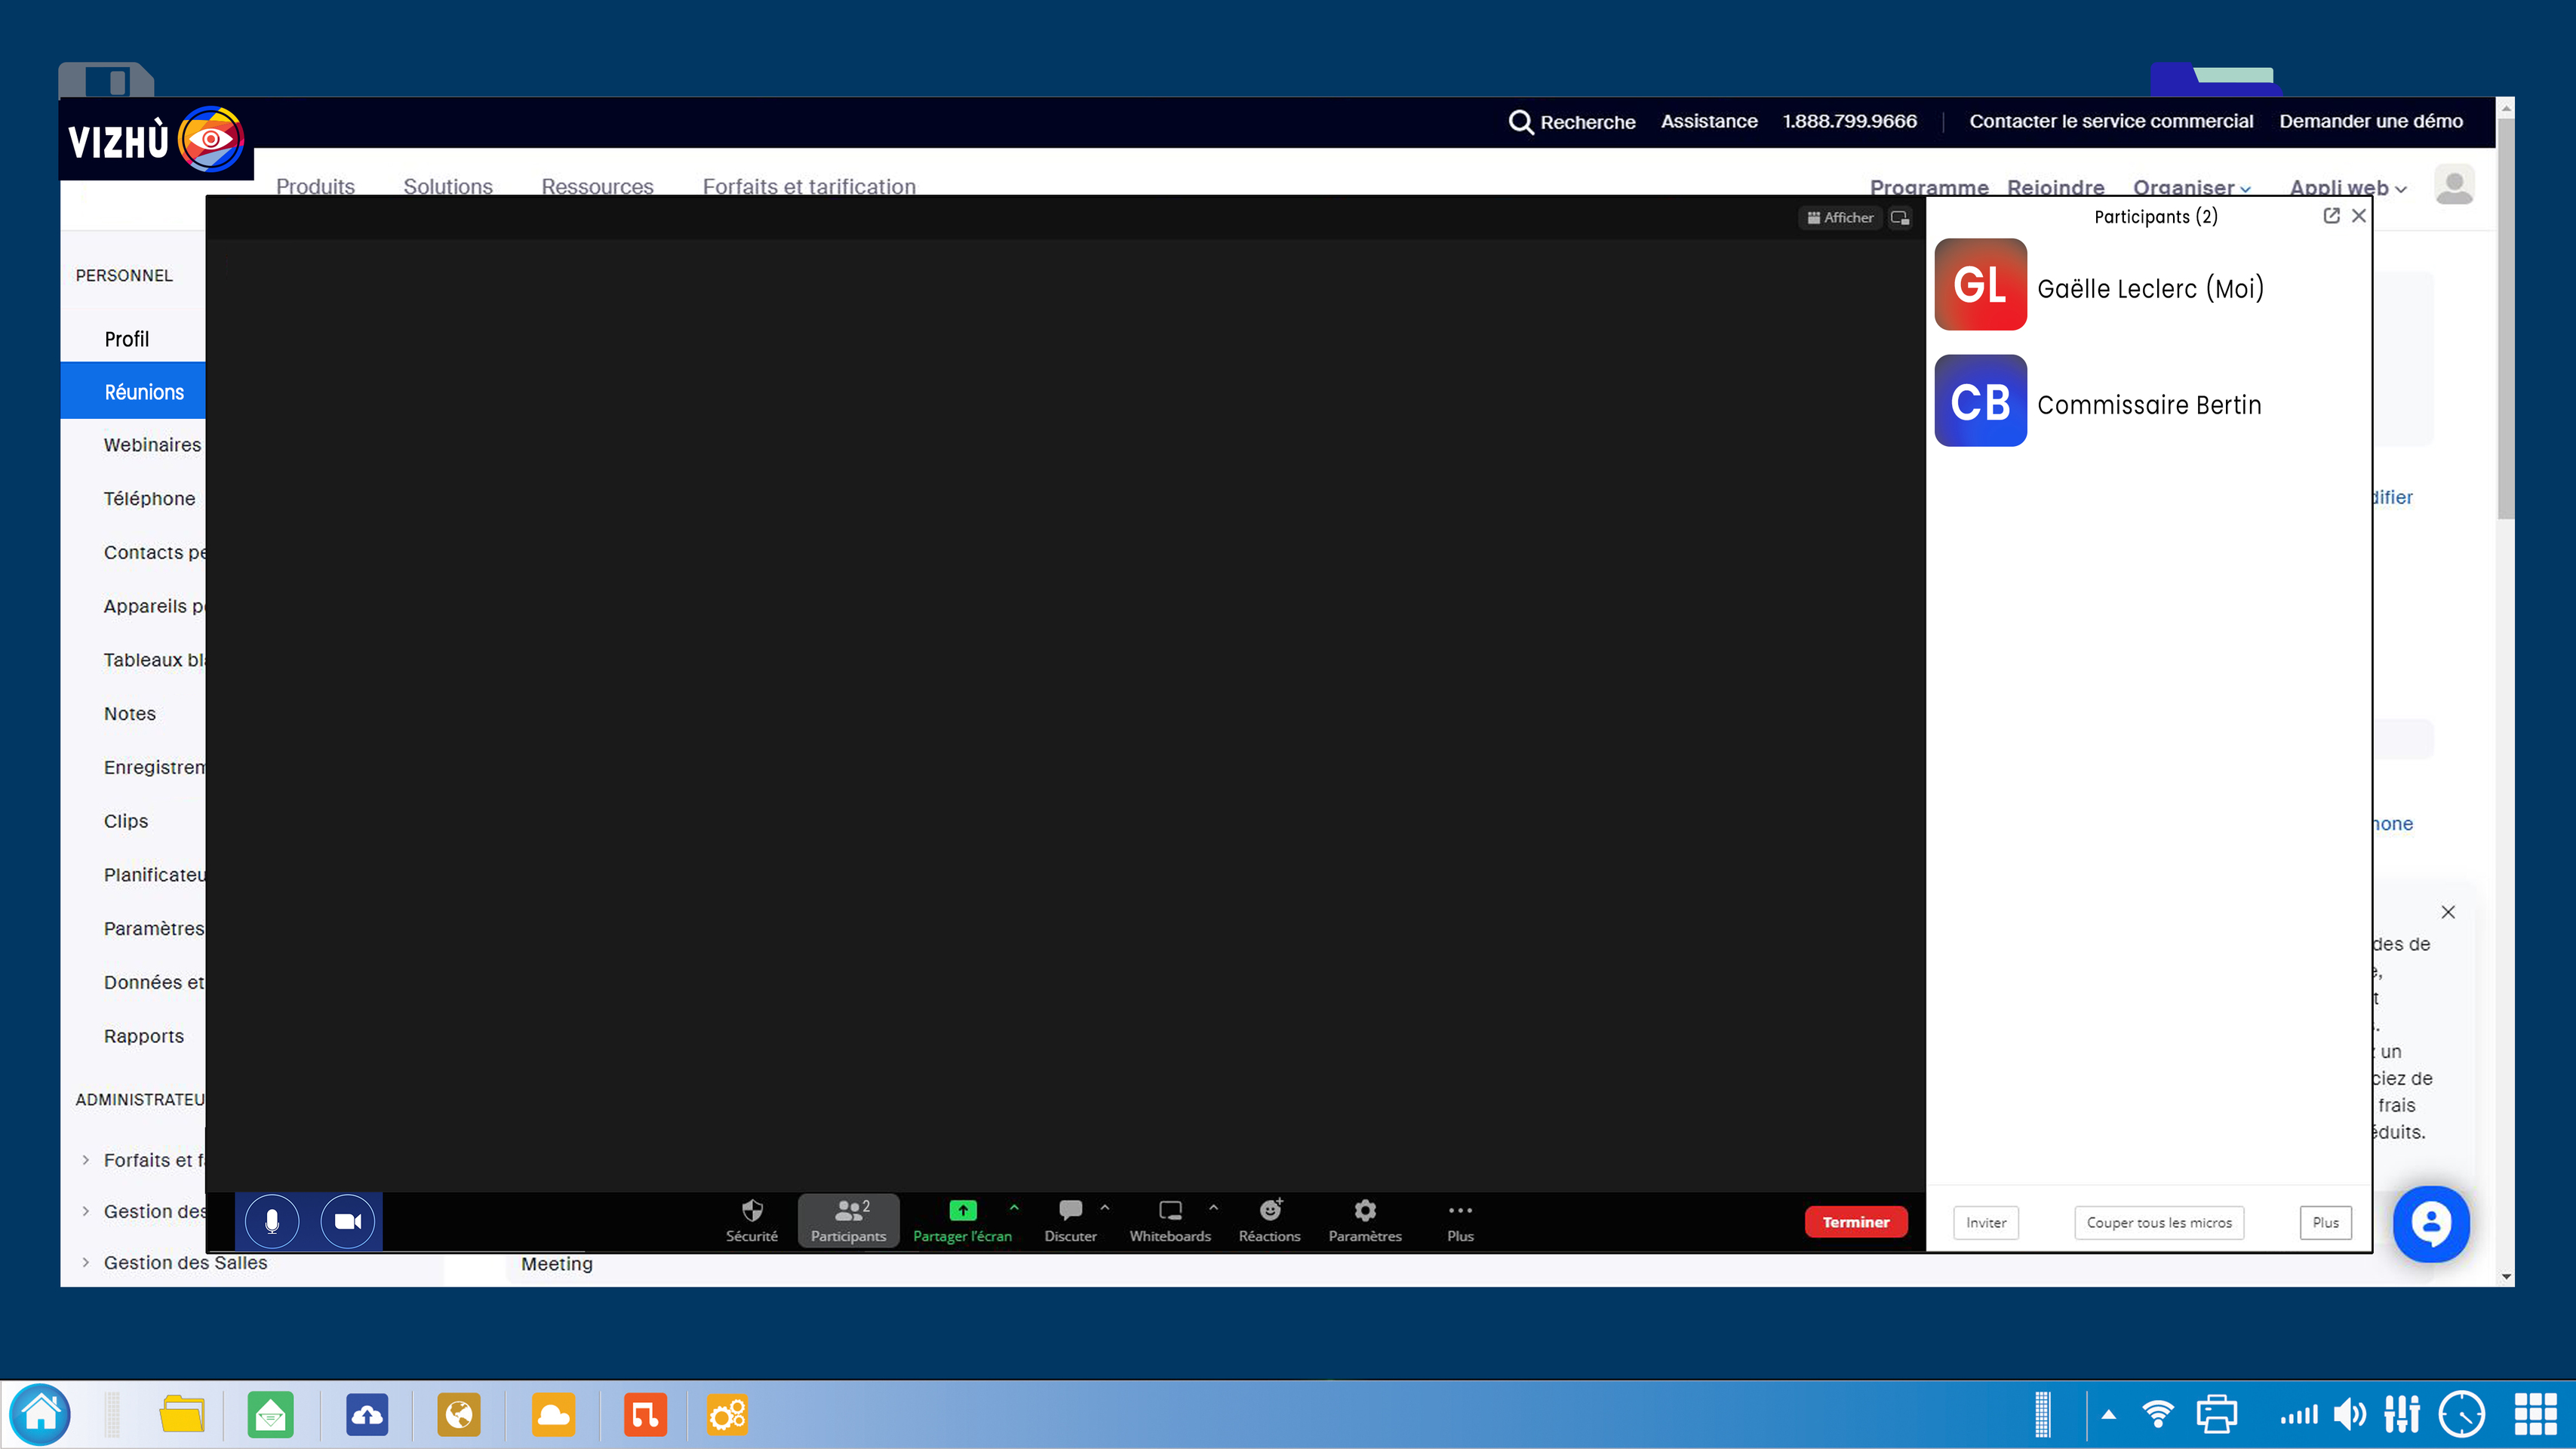Click Couper tous les micros
This screenshot has height=1449, width=2576.
[x=2159, y=1222]
